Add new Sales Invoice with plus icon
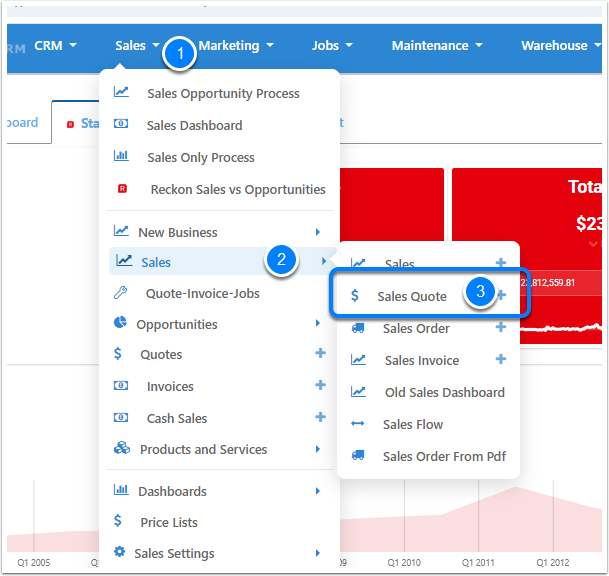The width and height of the screenshot is (609, 576). (x=501, y=359)
